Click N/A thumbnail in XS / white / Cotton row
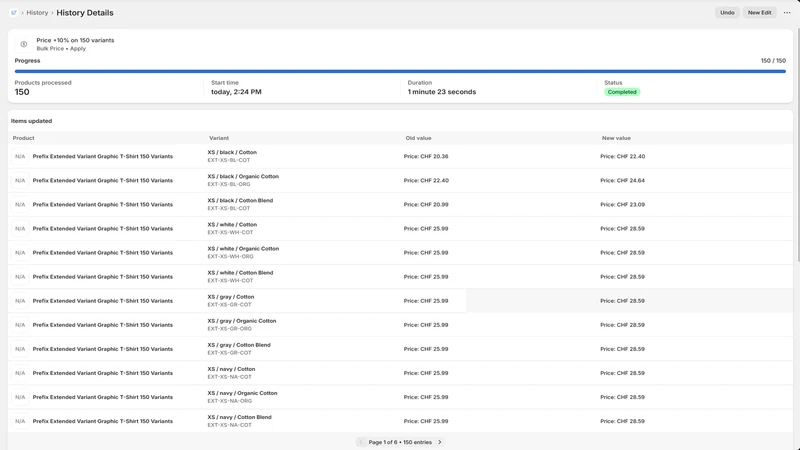Image resolution: width=800 pixels, height=450 pixels. coord(20,229)
